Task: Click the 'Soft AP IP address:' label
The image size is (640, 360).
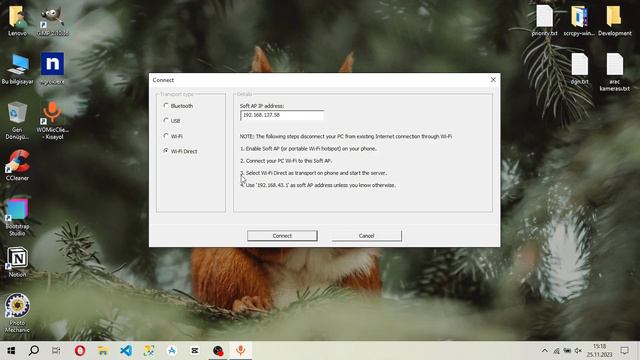Action: (x=262, y=106)
